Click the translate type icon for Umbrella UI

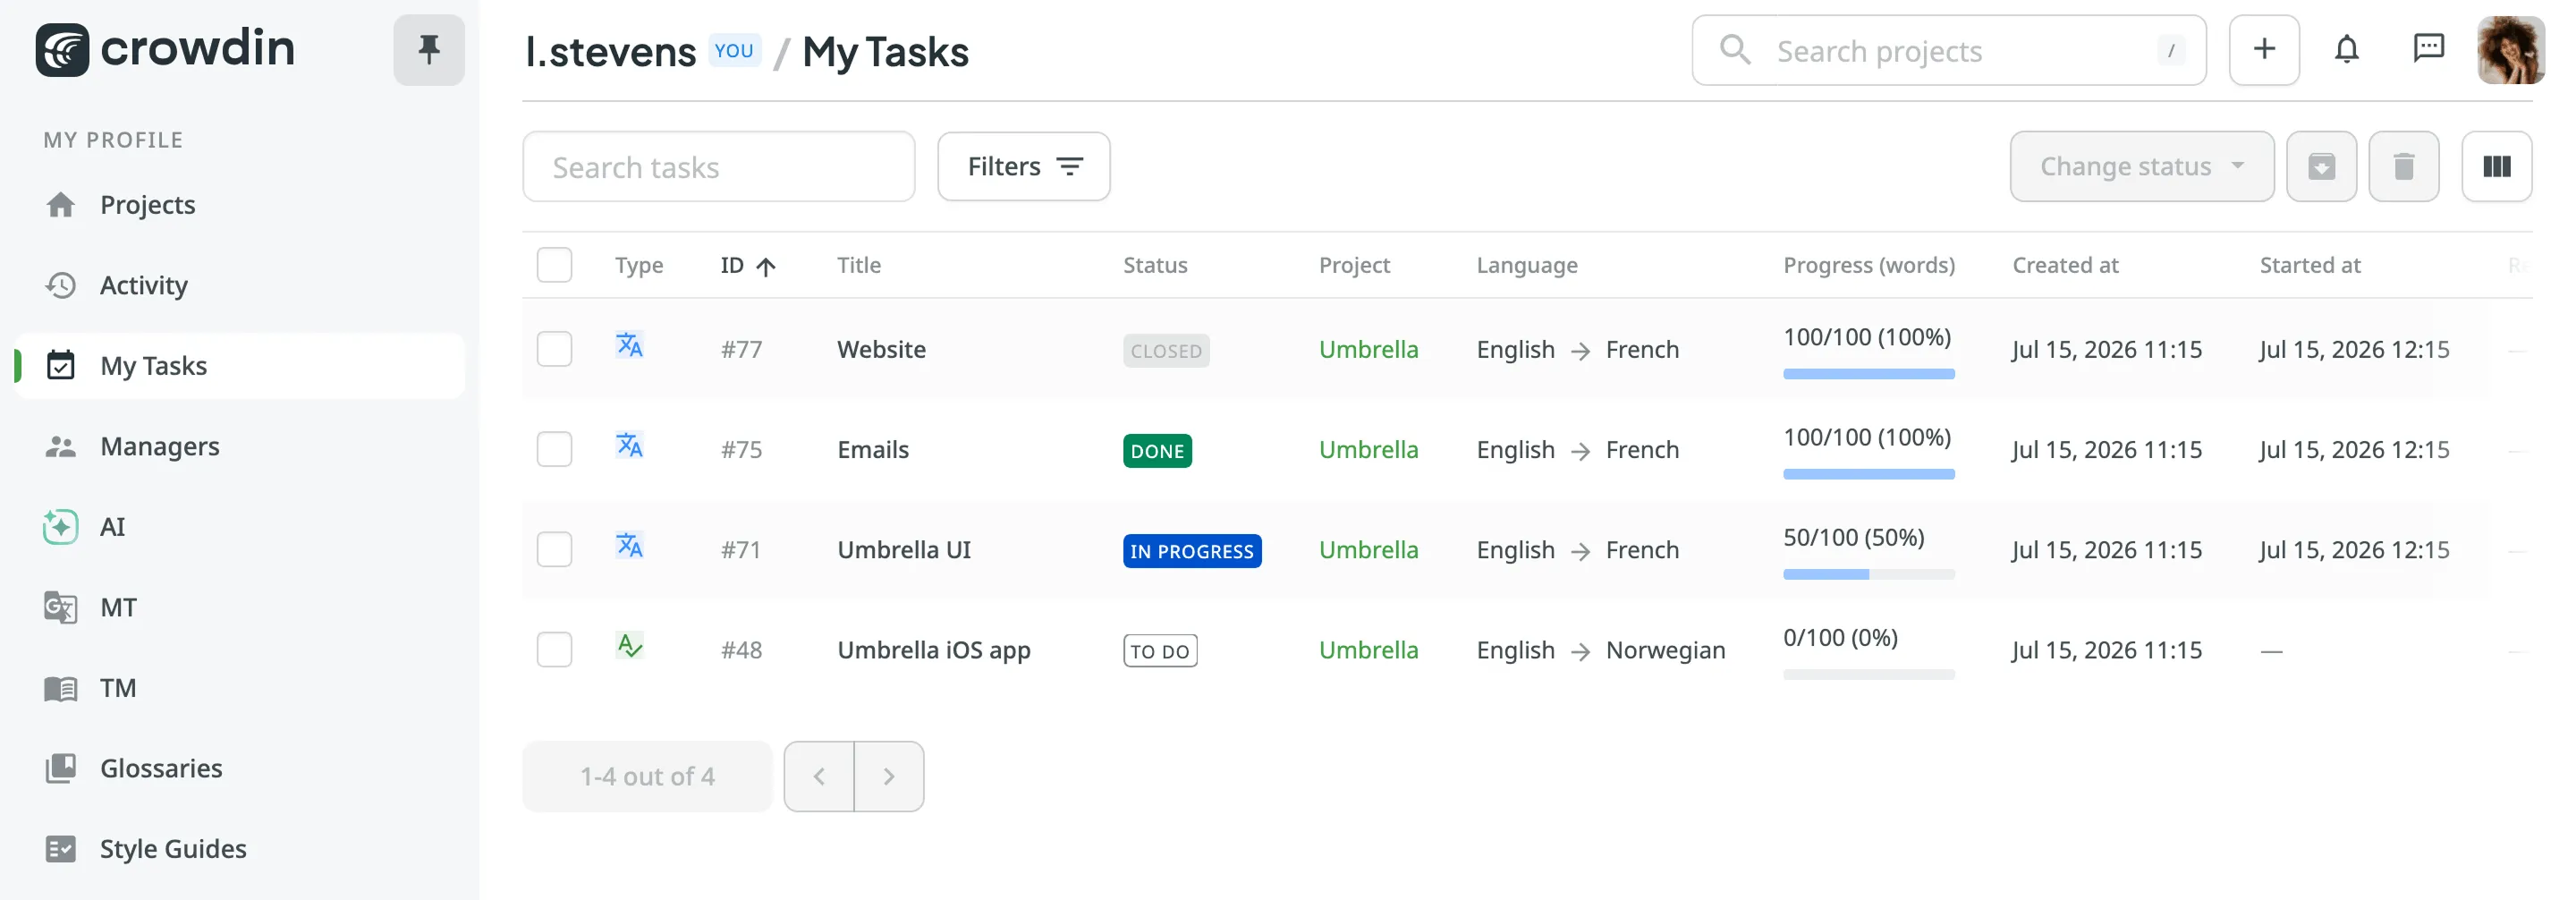pyautogui.click(x=629, y=545)
